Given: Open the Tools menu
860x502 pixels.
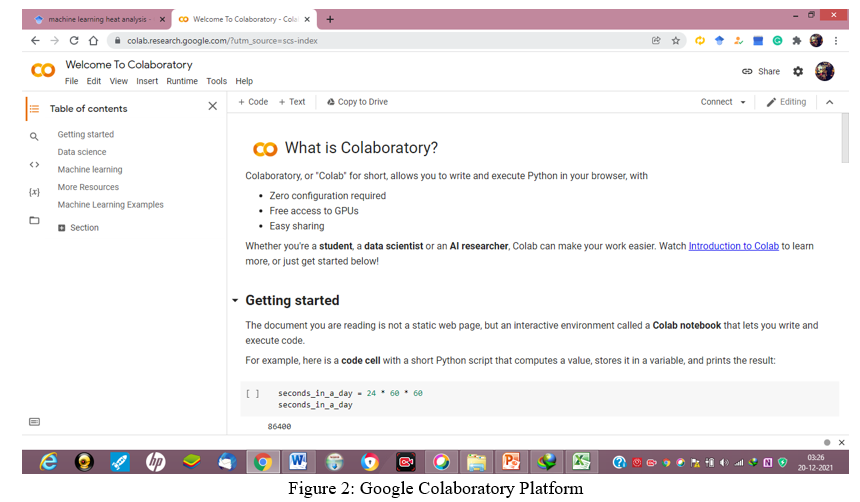Looking at the screenshot, I should tap(217, 81).
